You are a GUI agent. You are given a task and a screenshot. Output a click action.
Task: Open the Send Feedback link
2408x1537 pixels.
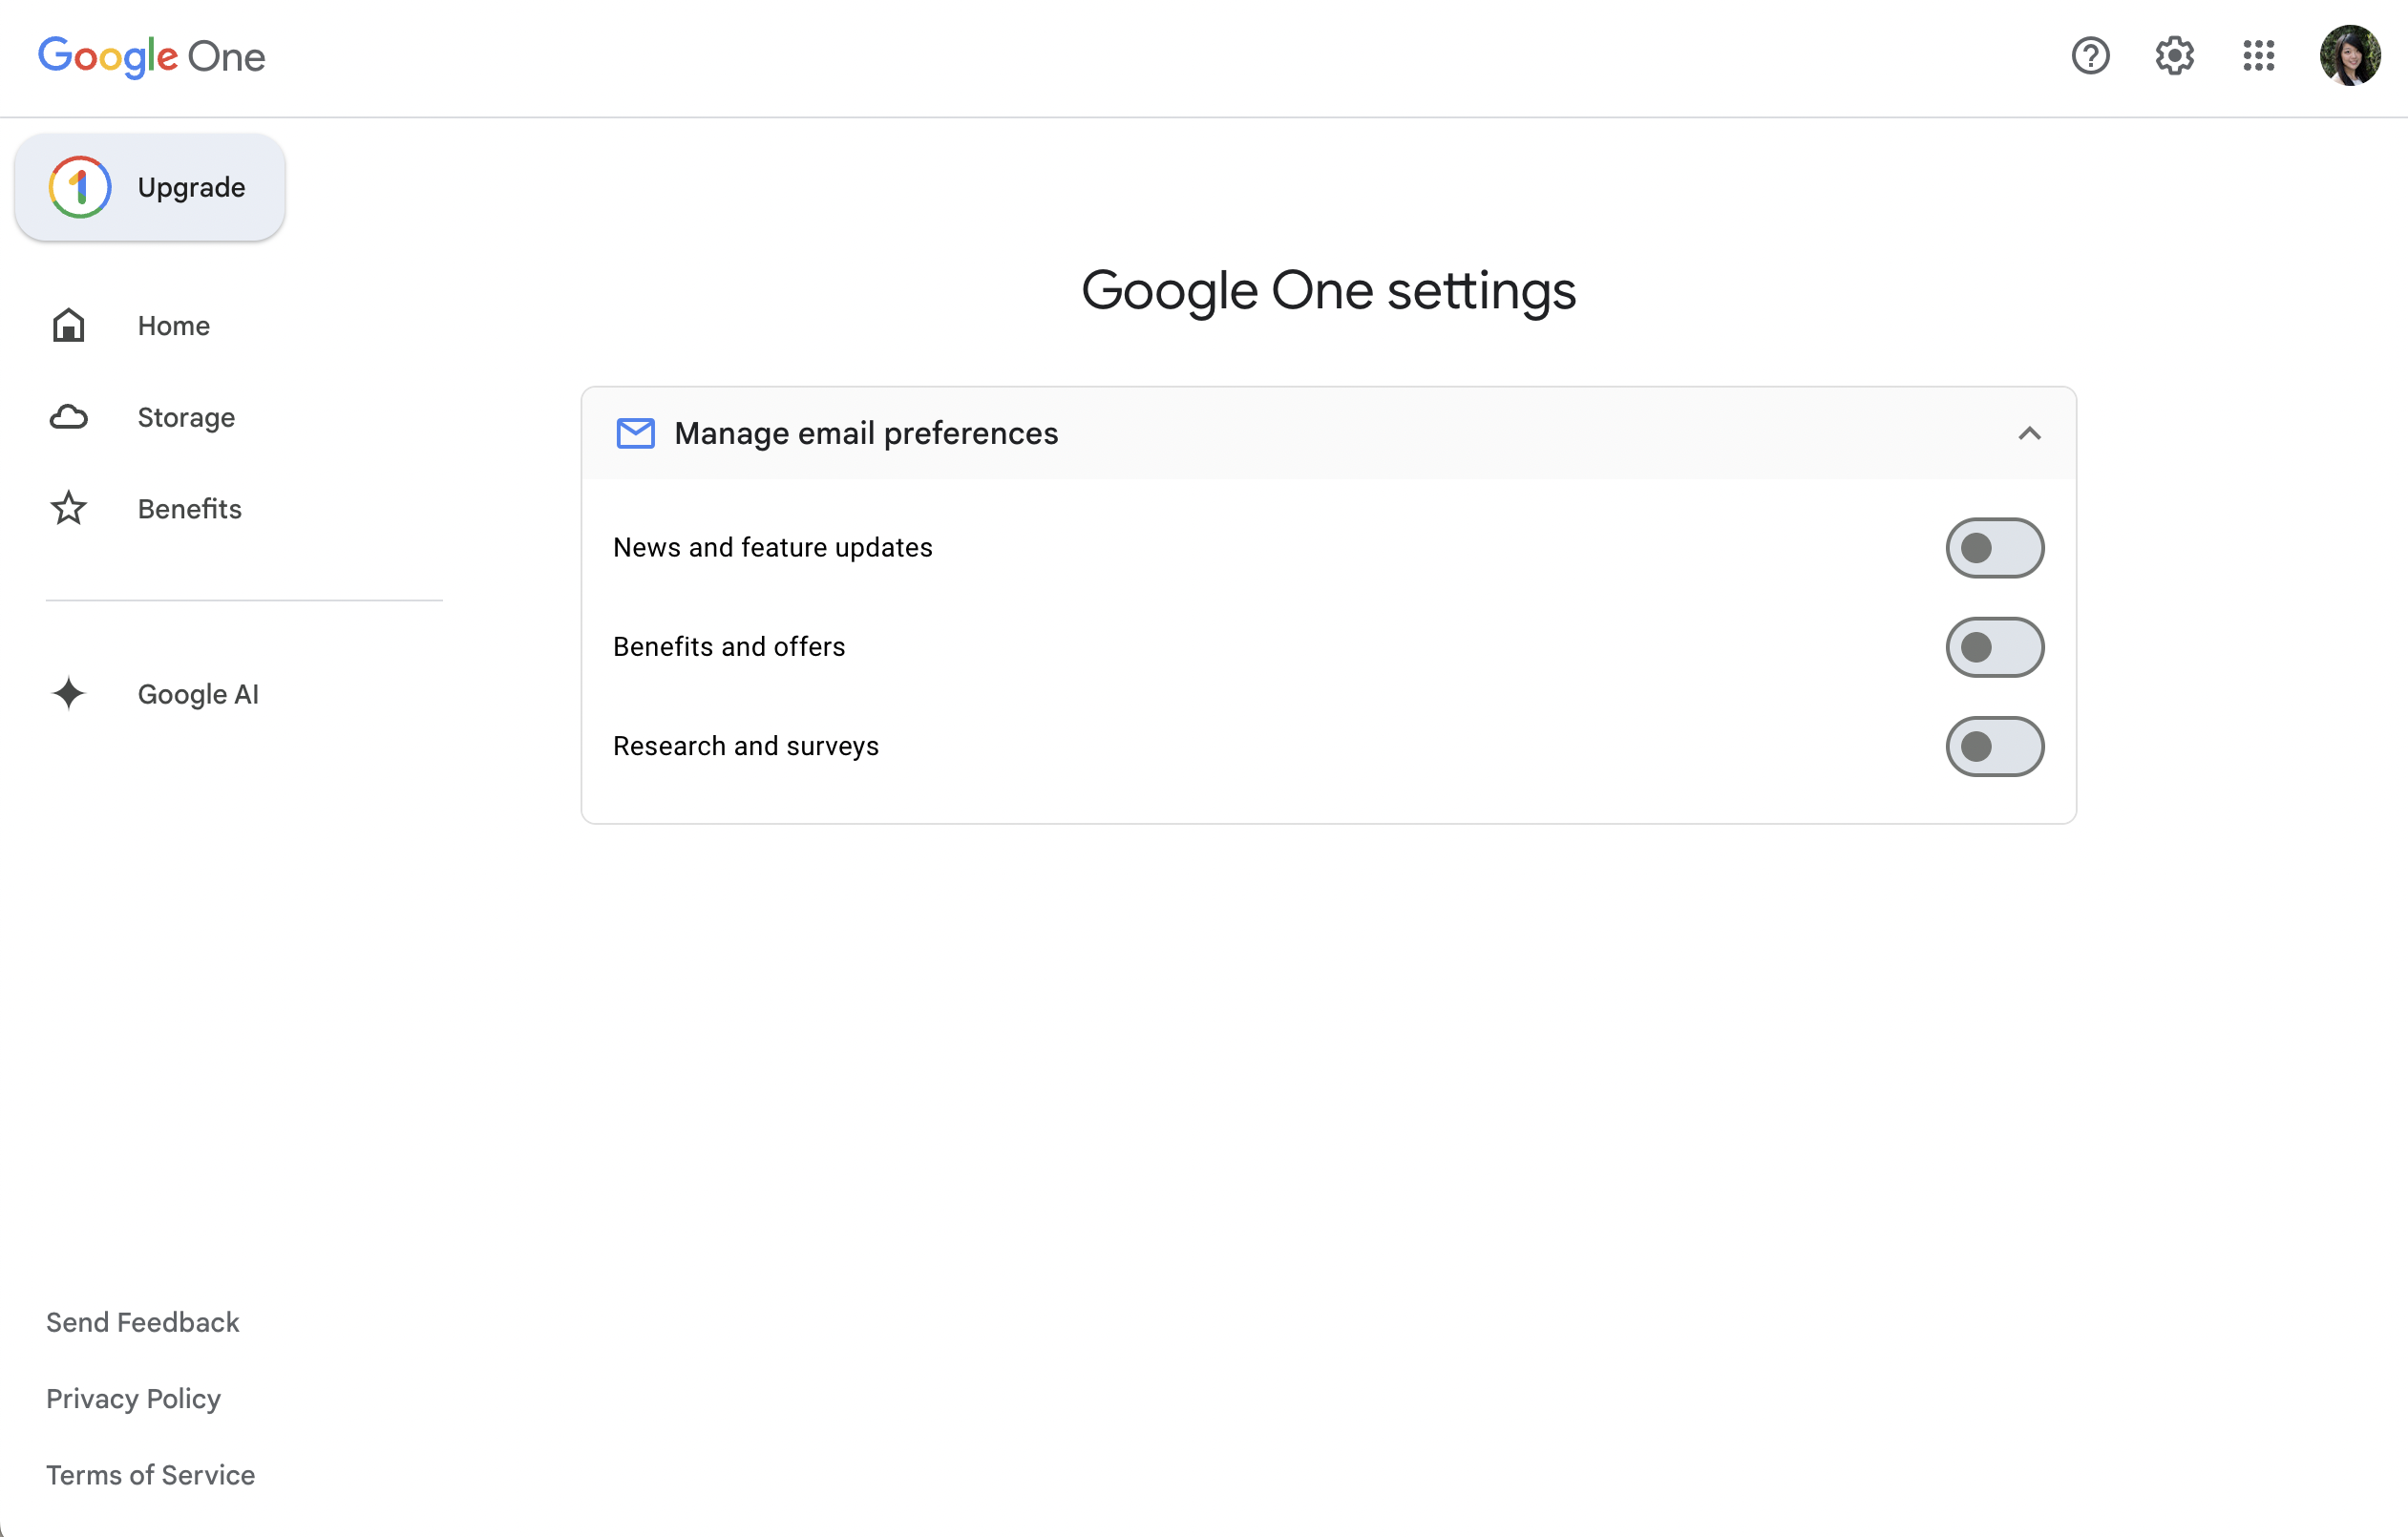143,1322
